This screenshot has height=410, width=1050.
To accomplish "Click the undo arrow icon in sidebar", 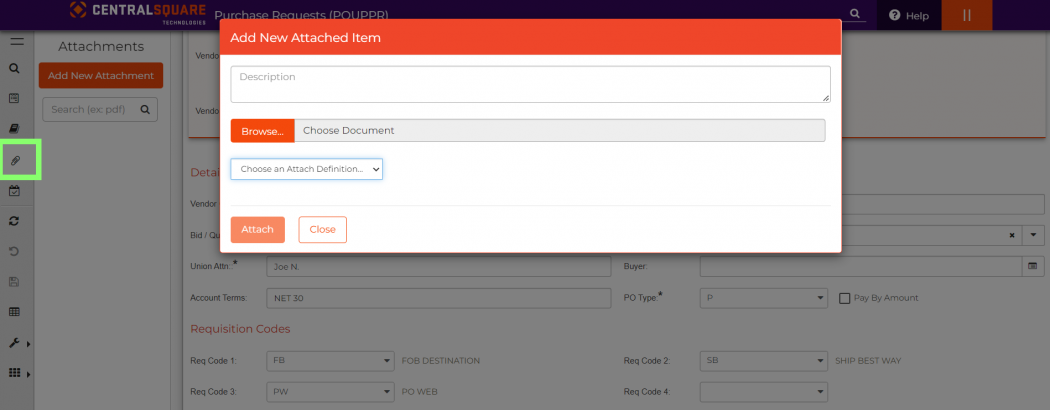I will [x=14, y=251].
